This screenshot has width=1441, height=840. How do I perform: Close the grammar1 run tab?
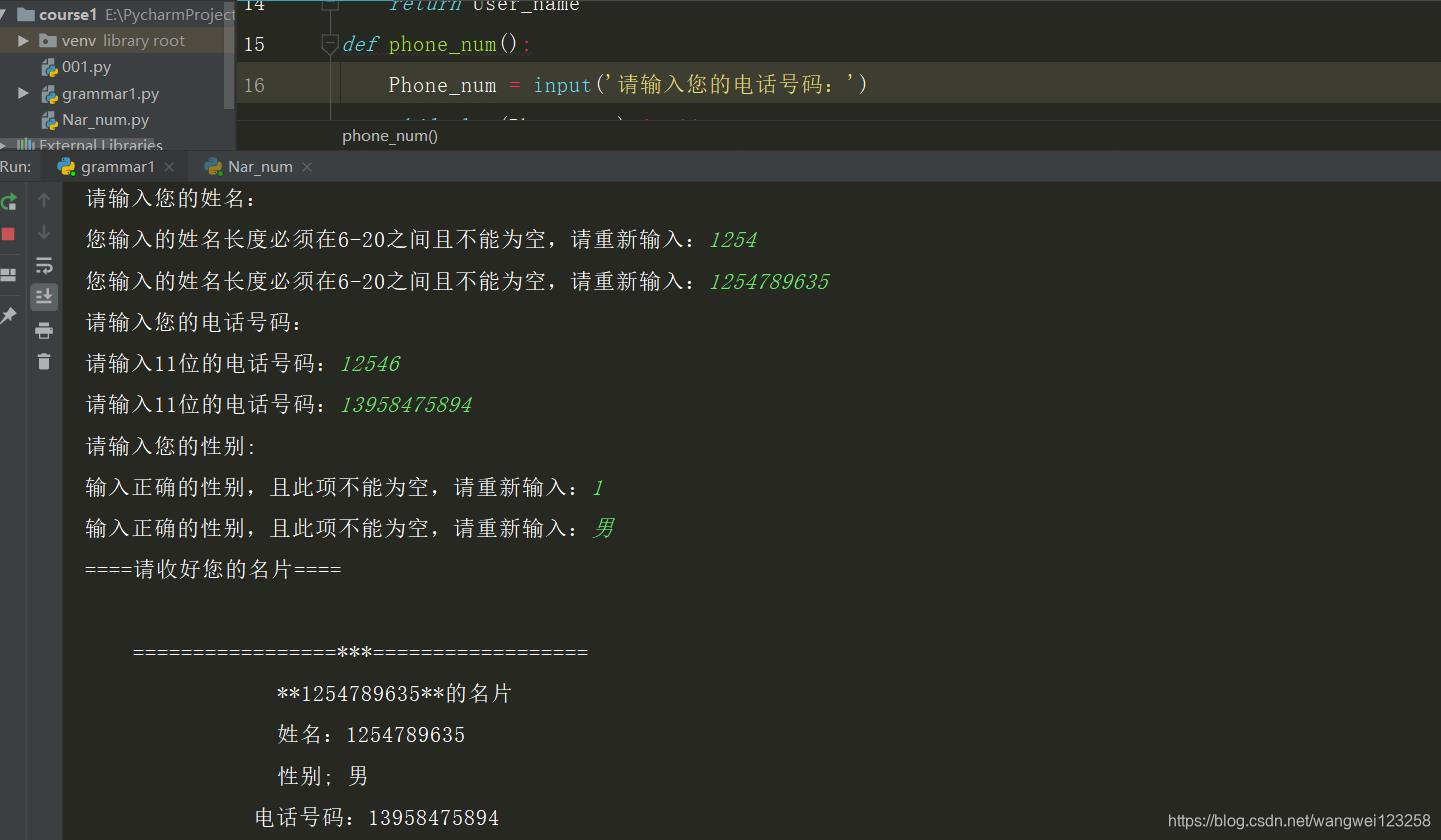pos(169,167)
